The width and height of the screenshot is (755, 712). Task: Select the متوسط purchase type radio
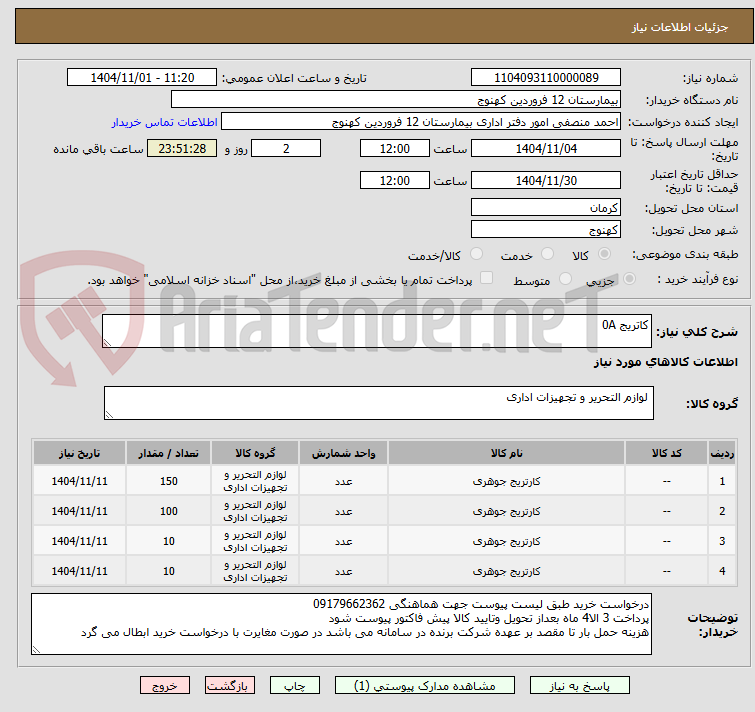(565, 279)
